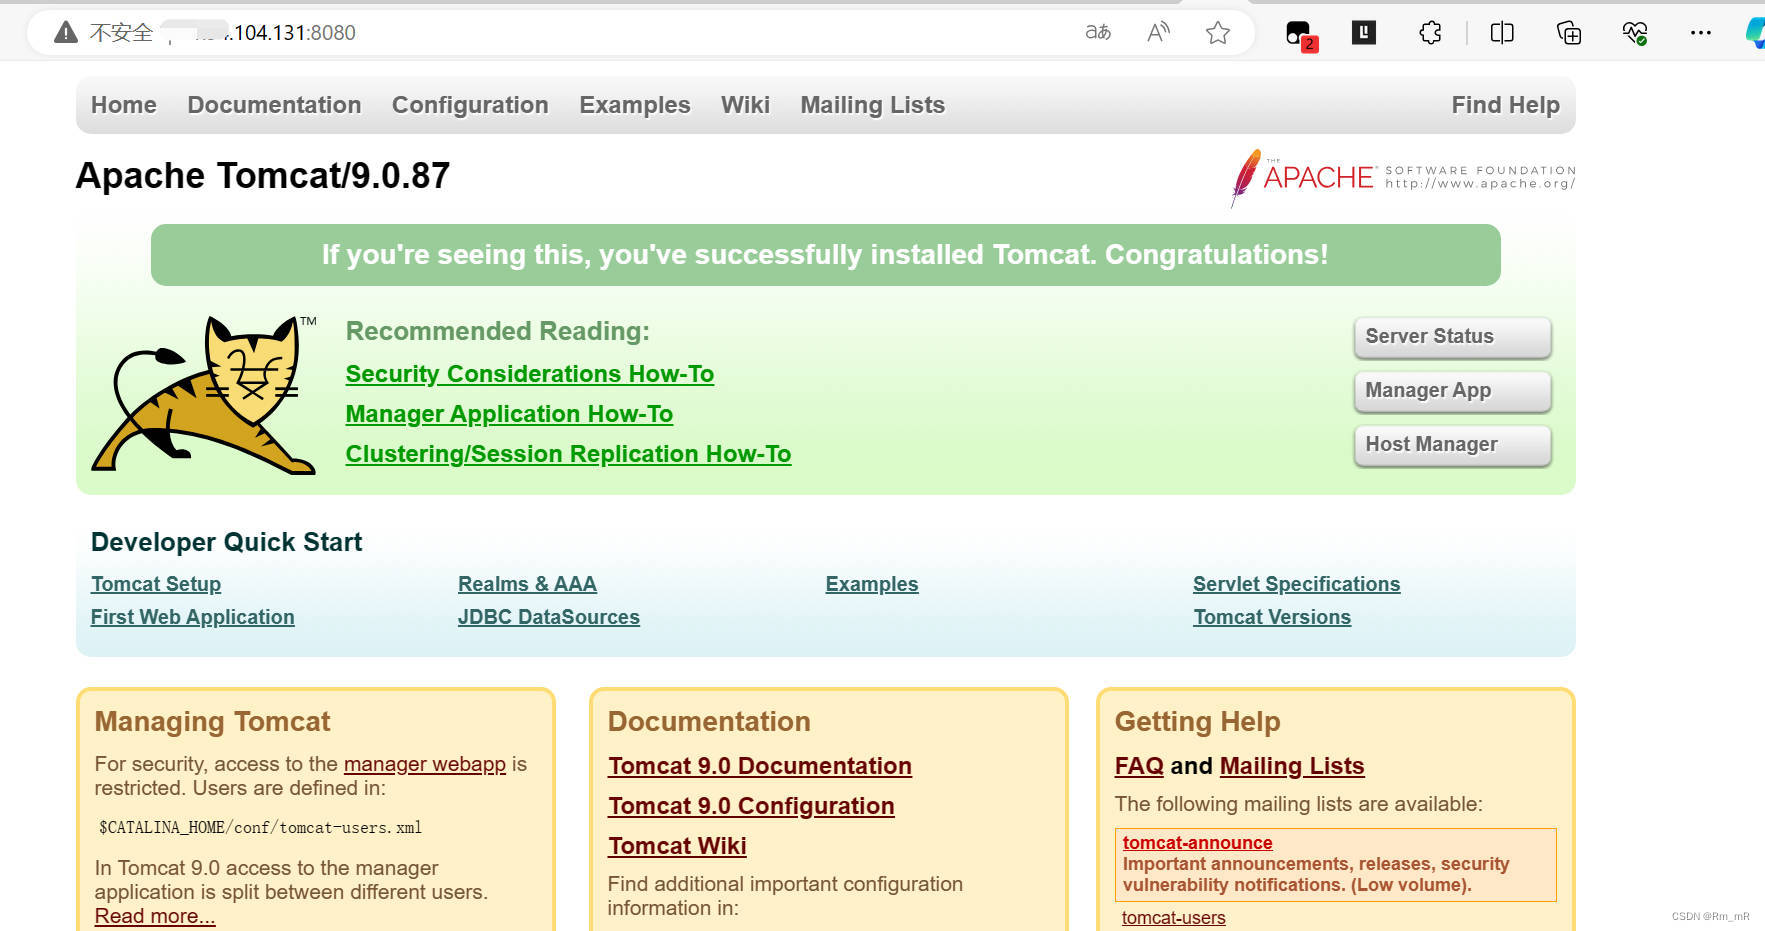This screenshot has width=1765, height=931.
Task: Open the FAQ link
Action: point(1139,766)
